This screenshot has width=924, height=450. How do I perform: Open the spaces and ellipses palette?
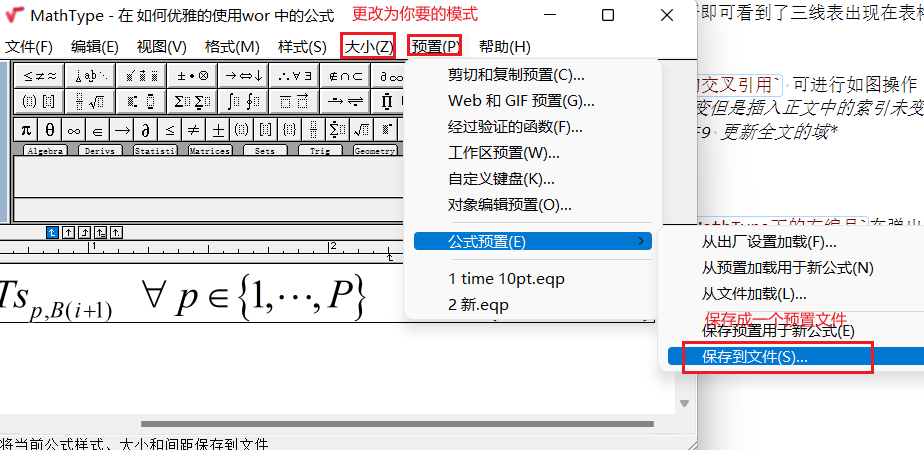(90, 75)
